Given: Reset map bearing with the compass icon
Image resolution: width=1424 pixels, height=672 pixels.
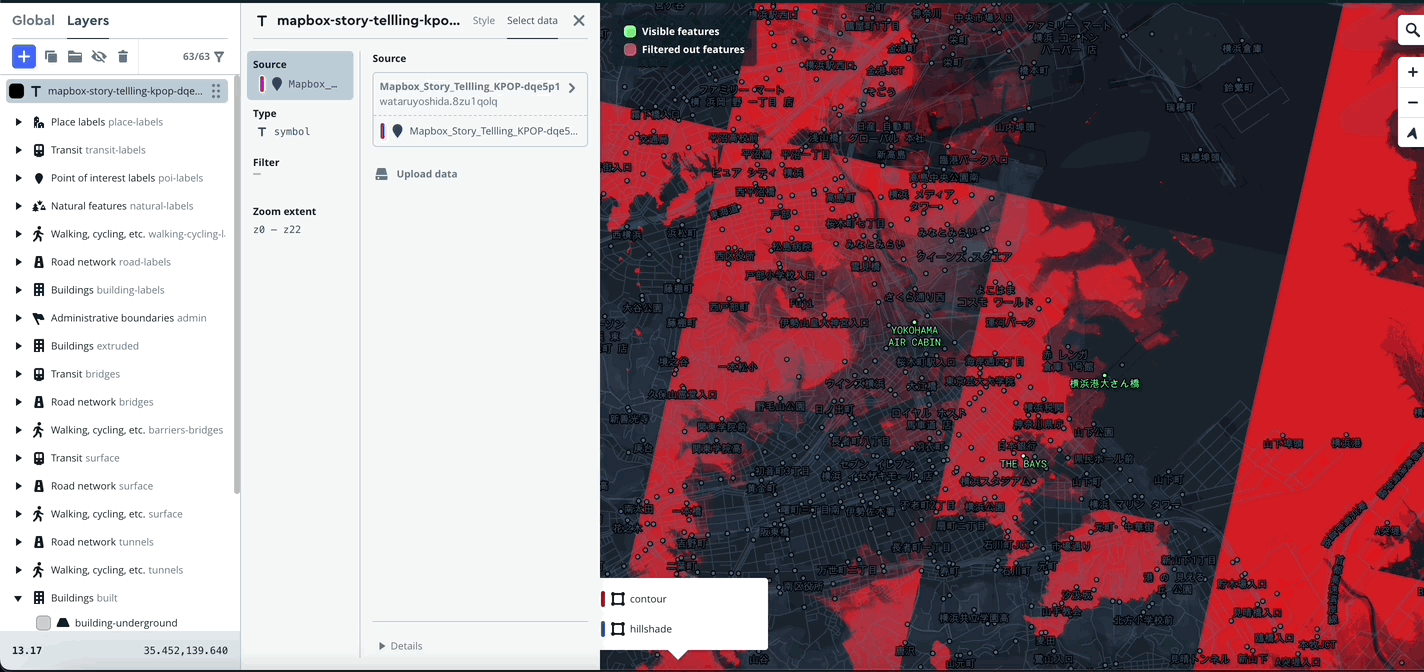Looking at the screenshot, I should [x=1412, y=132].
